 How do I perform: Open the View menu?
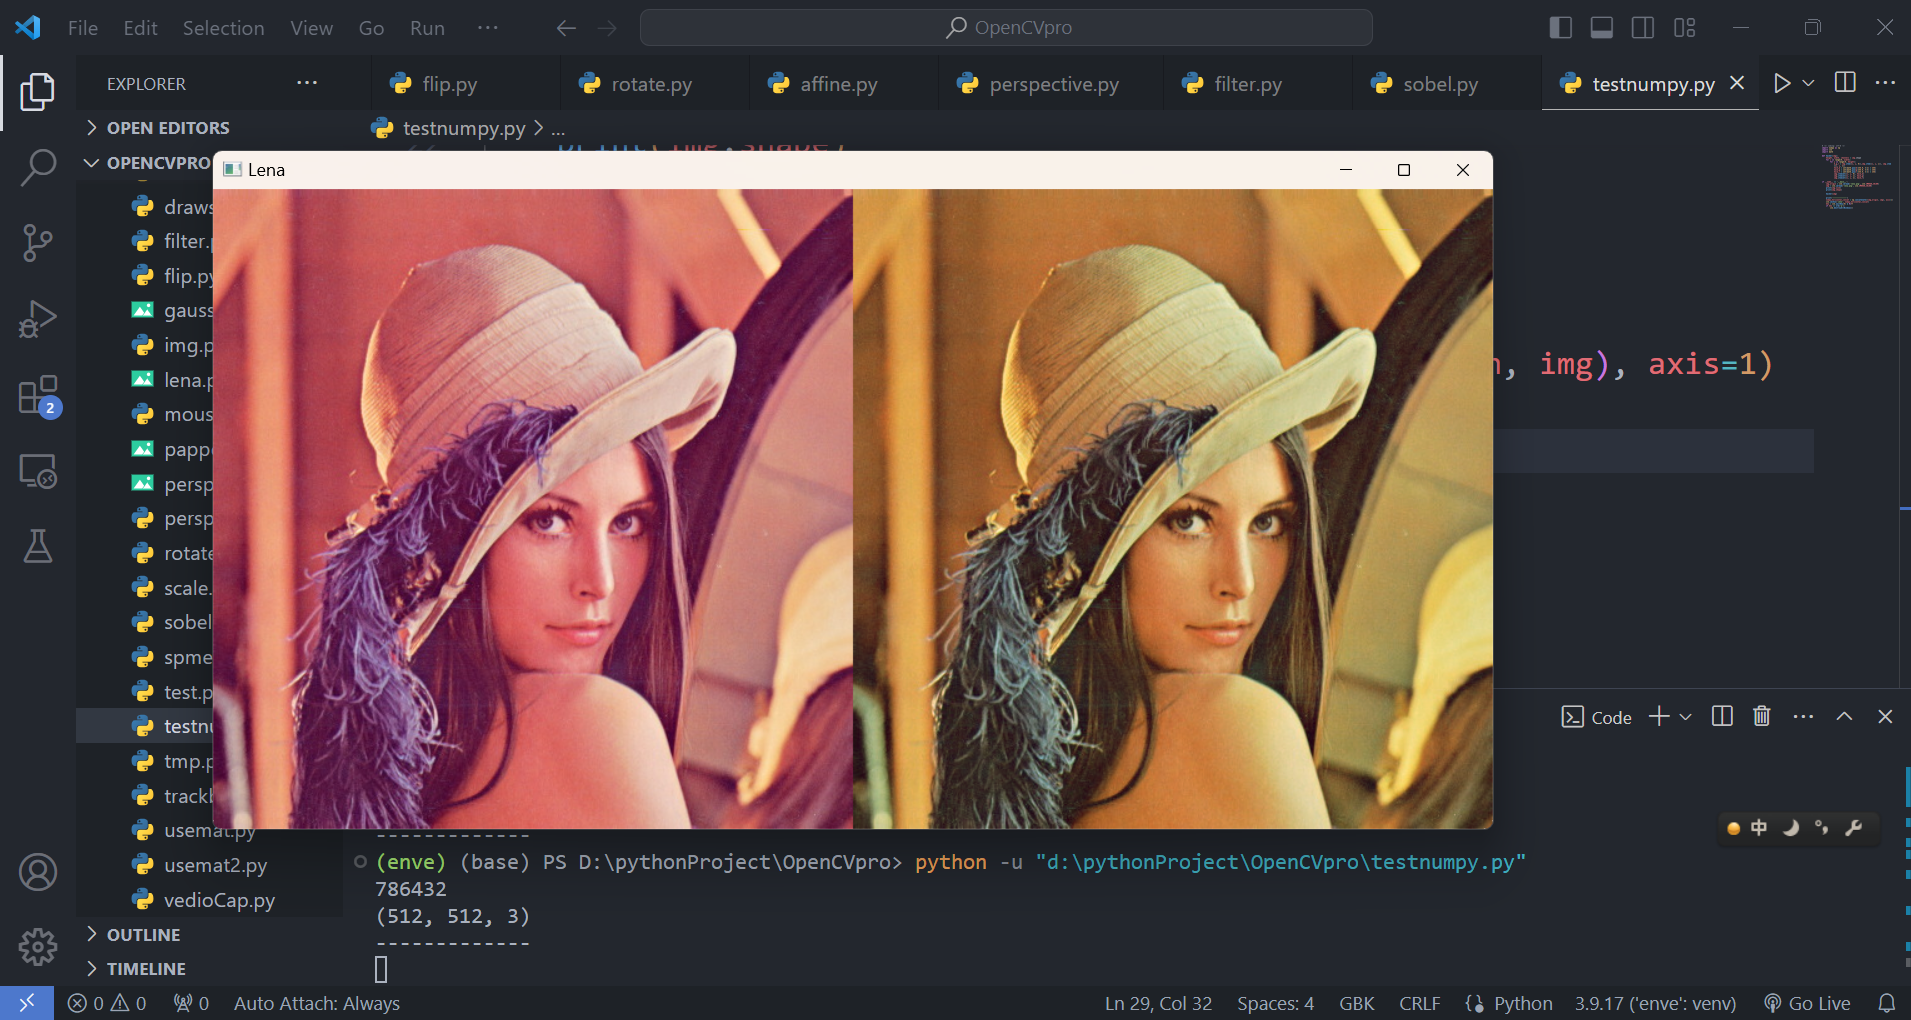pyautogui.click(x=311, y=28)
